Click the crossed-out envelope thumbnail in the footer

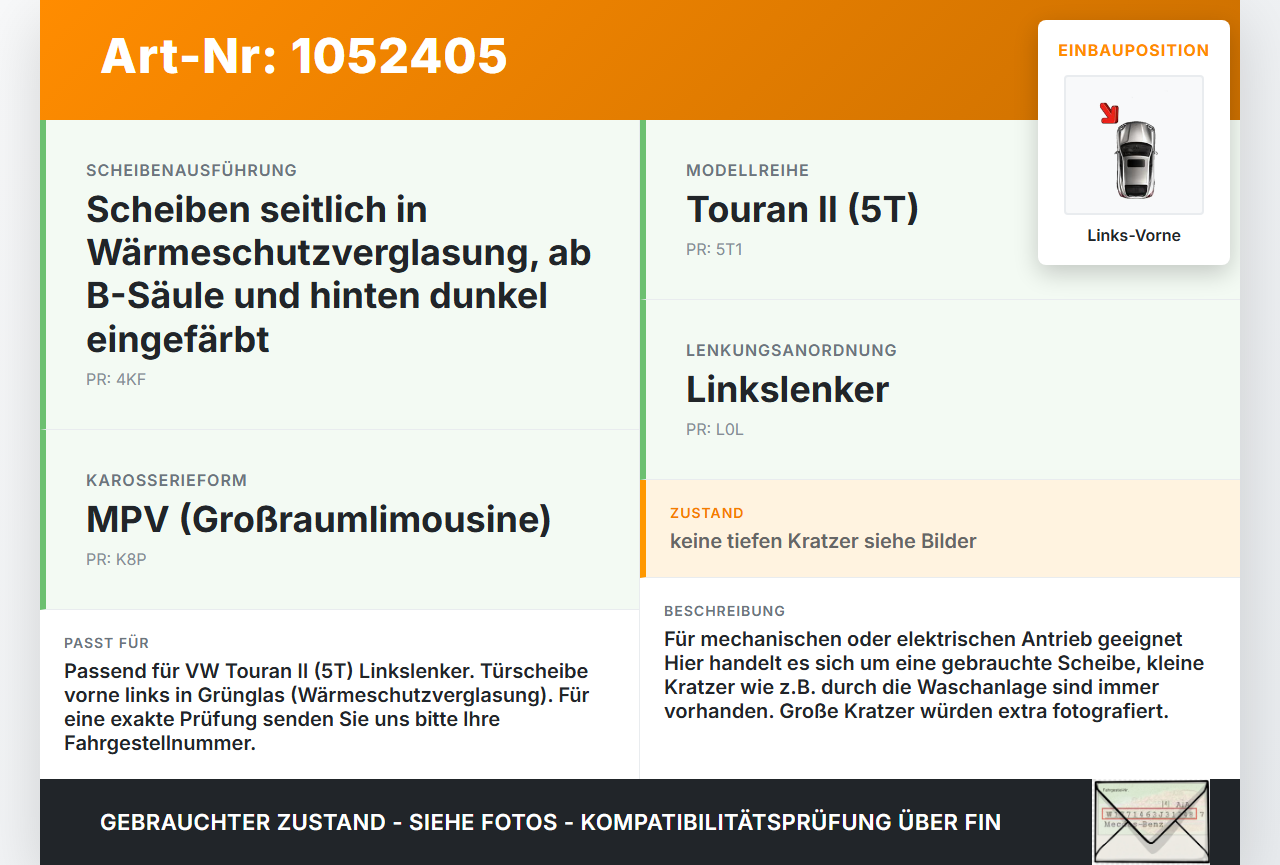[1151, 822]
